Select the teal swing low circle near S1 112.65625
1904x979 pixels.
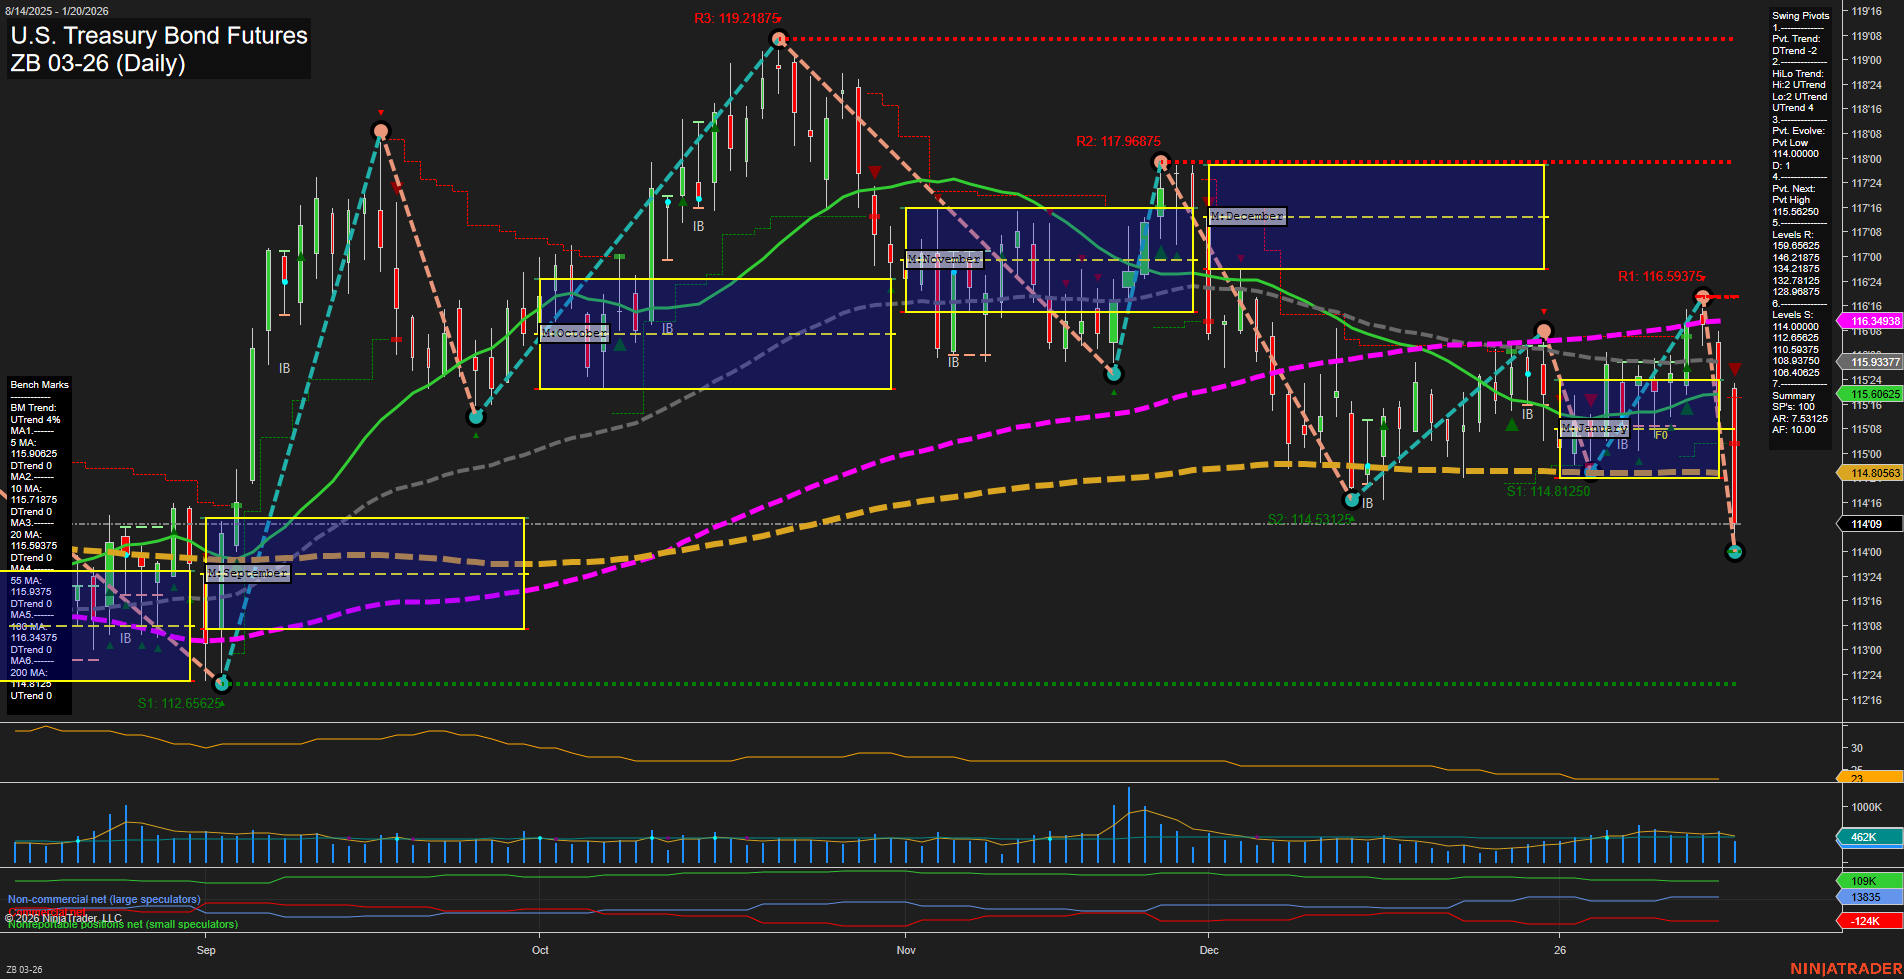222,683
